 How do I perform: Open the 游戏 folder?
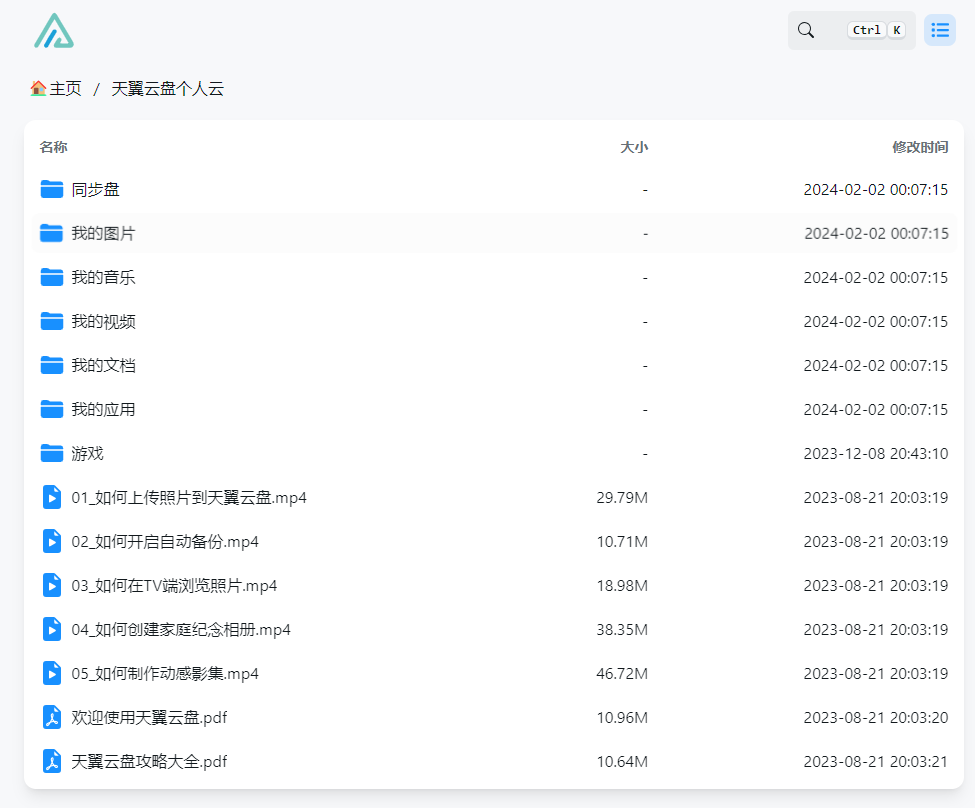click(87, 453)
